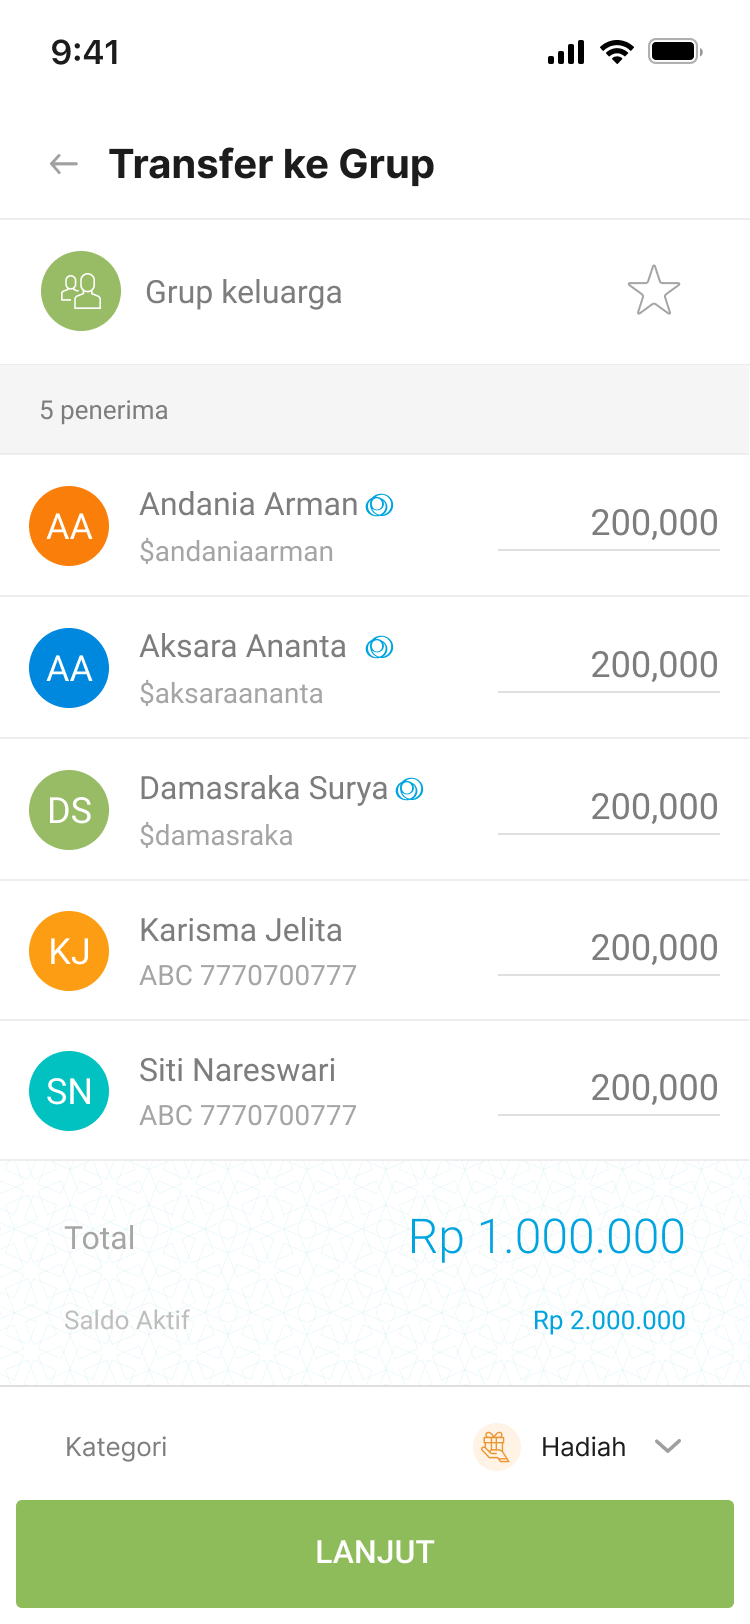Image resolution: width=750 pixels, height=1624 pixels.
Task: Tap Andania Arman's orange AA avatar
Action: pos(69,526)
